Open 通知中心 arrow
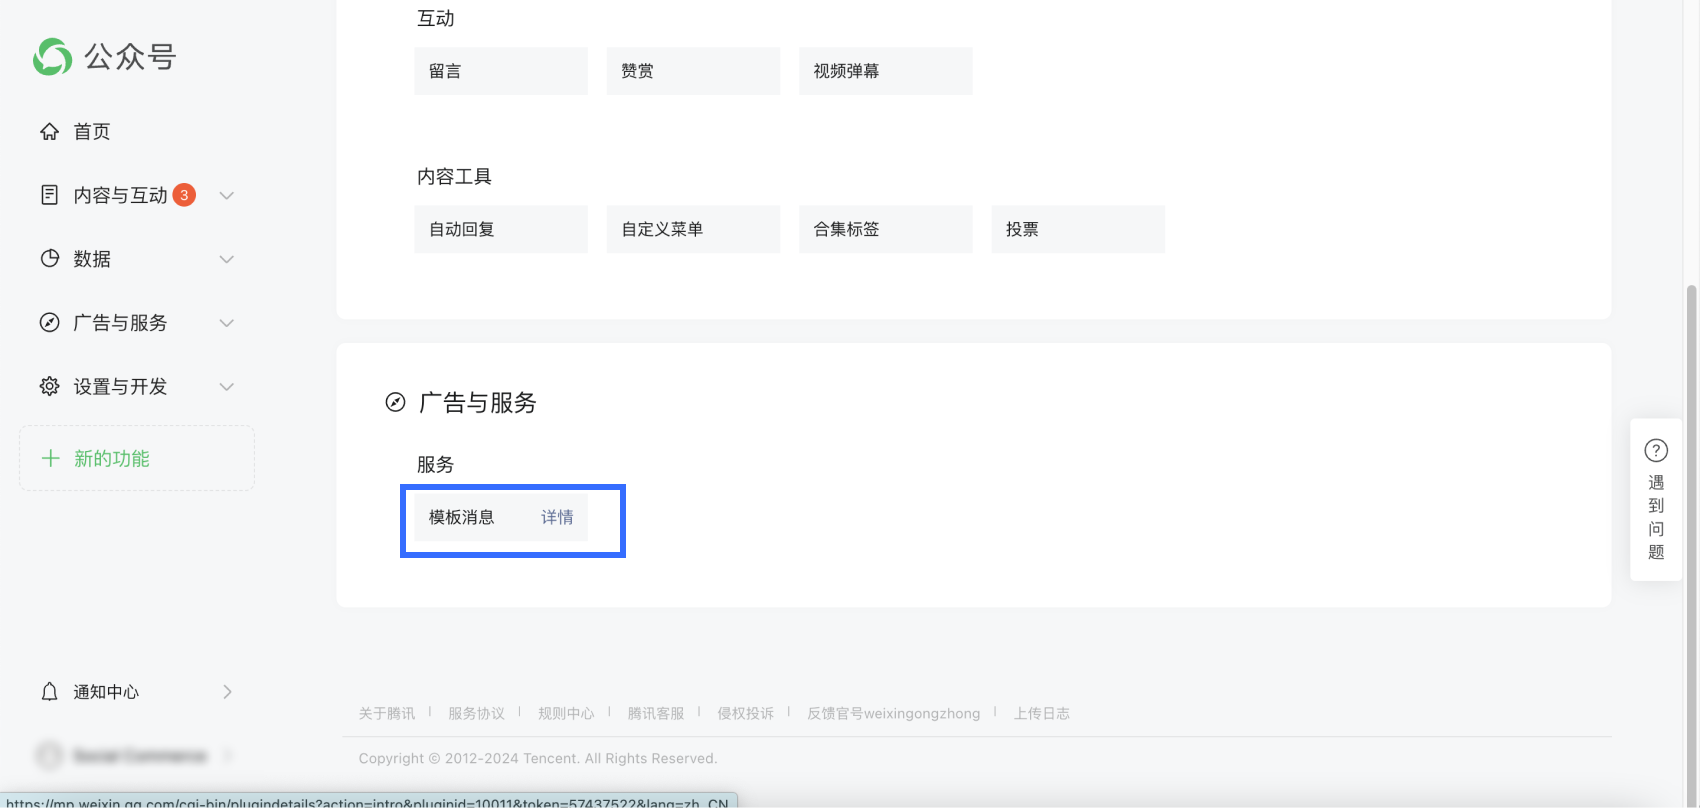The image size is (1700, 808). click(x=227, y=692)
